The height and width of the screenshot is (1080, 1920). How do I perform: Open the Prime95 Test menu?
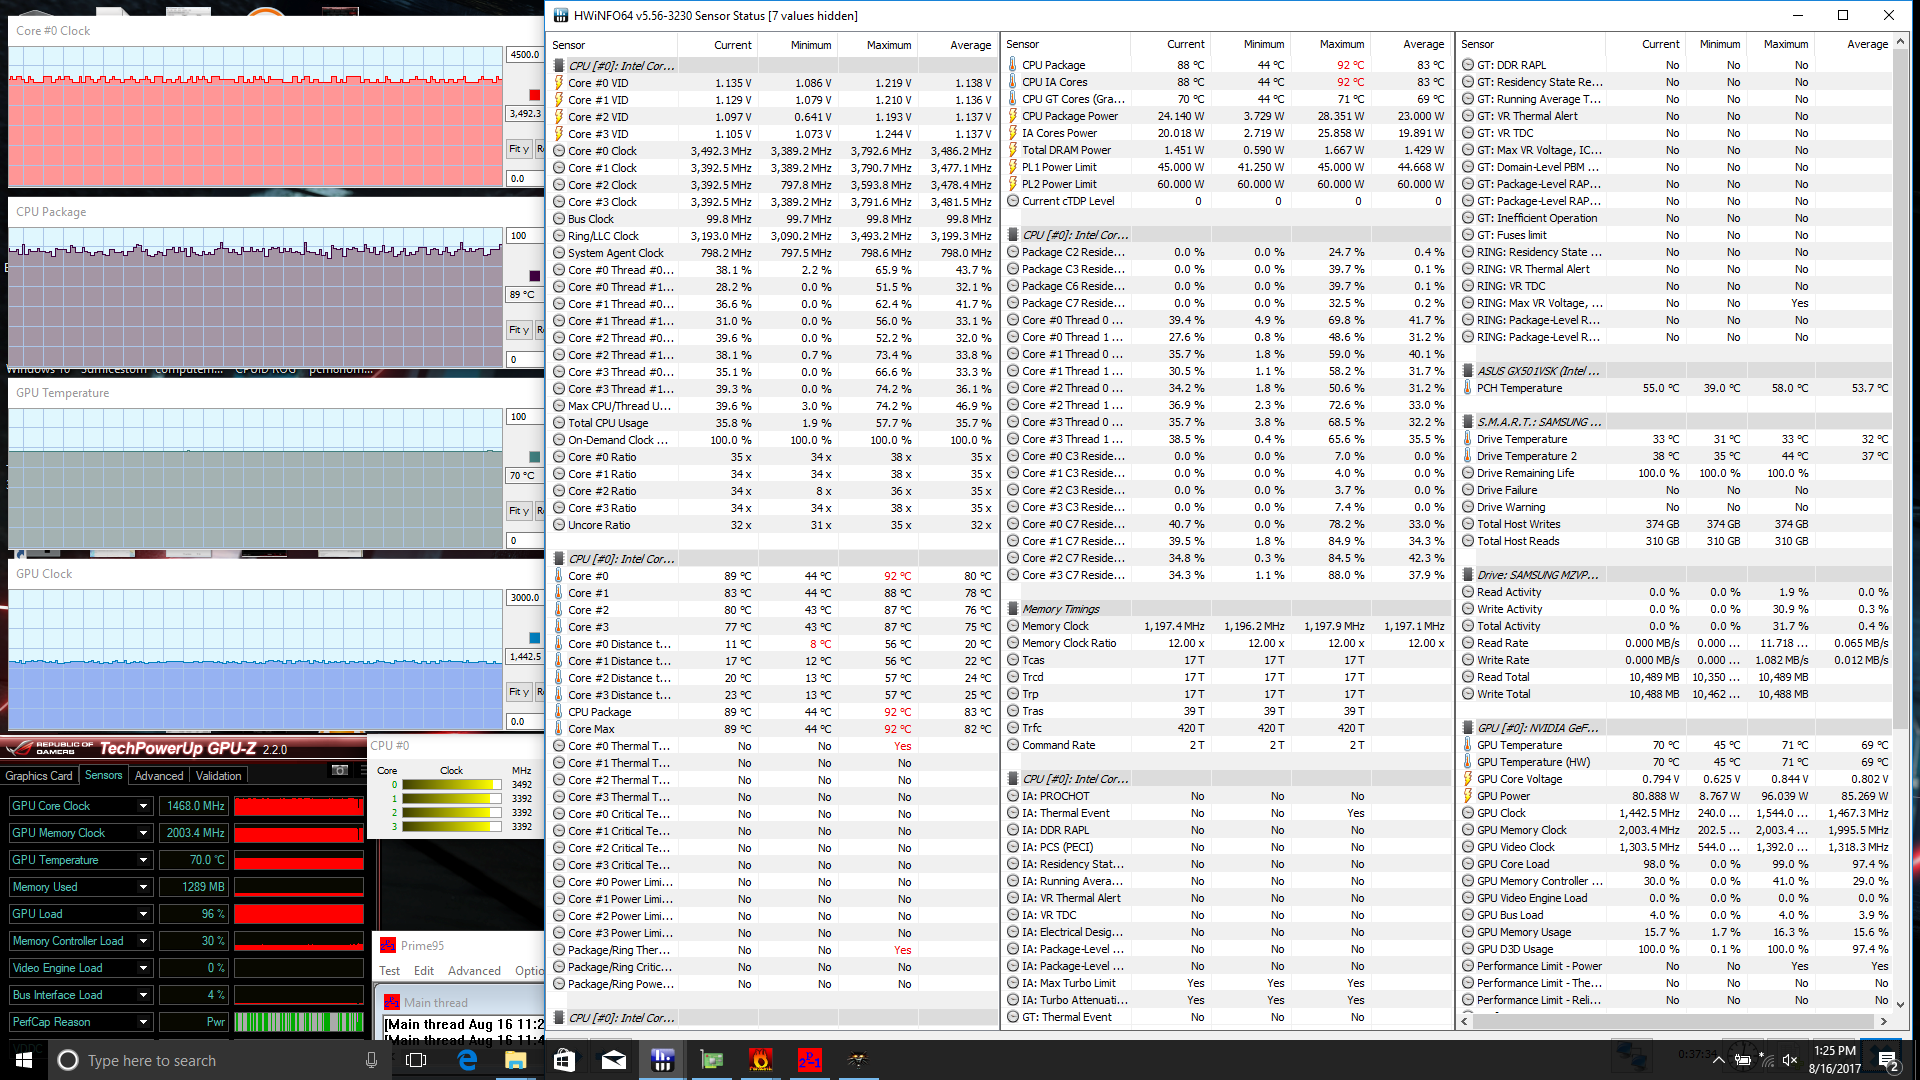click(x=389, y=971)
